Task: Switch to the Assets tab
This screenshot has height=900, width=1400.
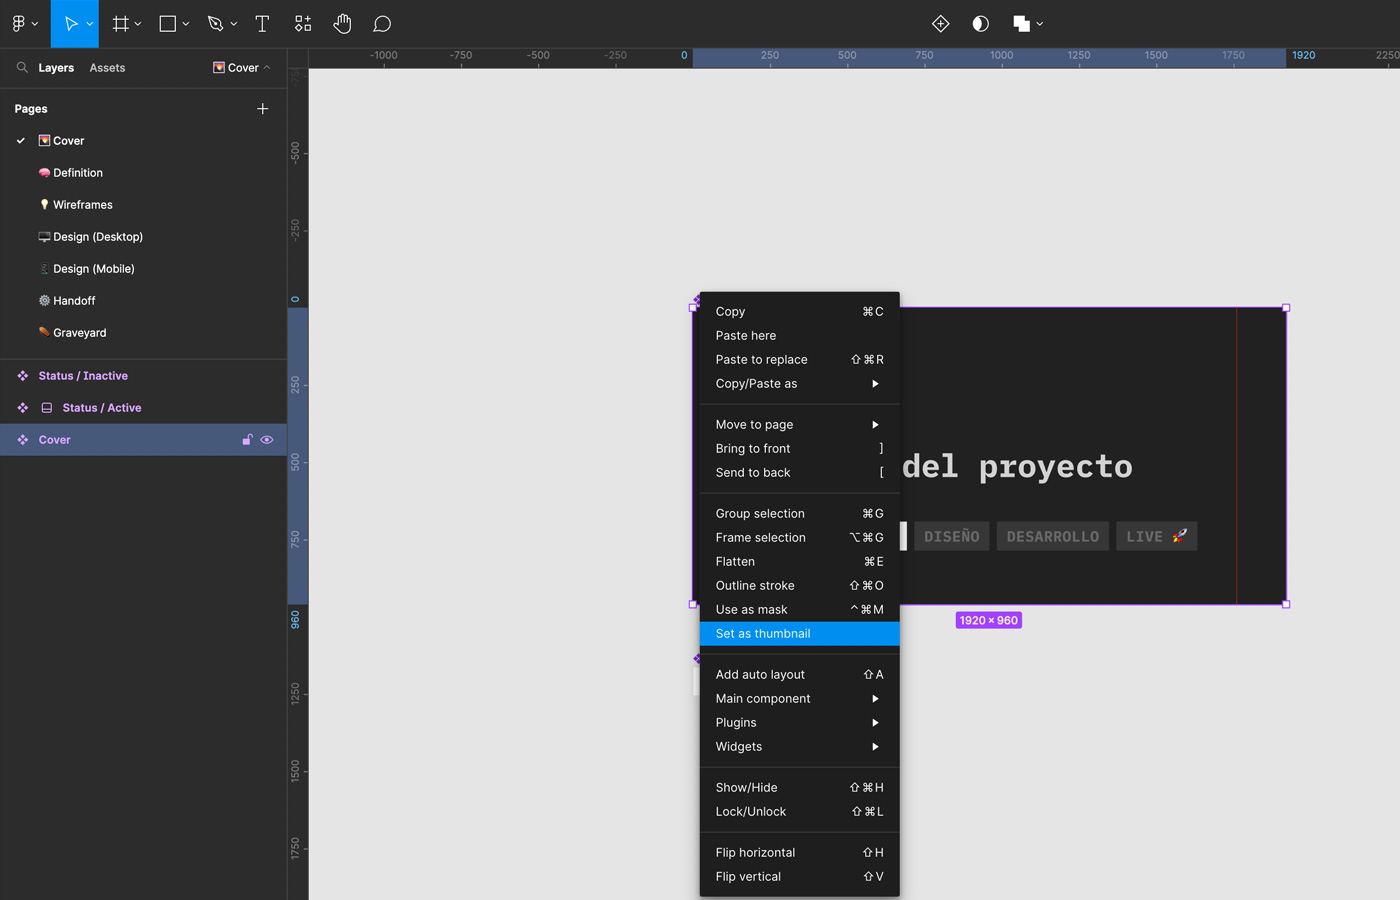Action: point(107,68)
